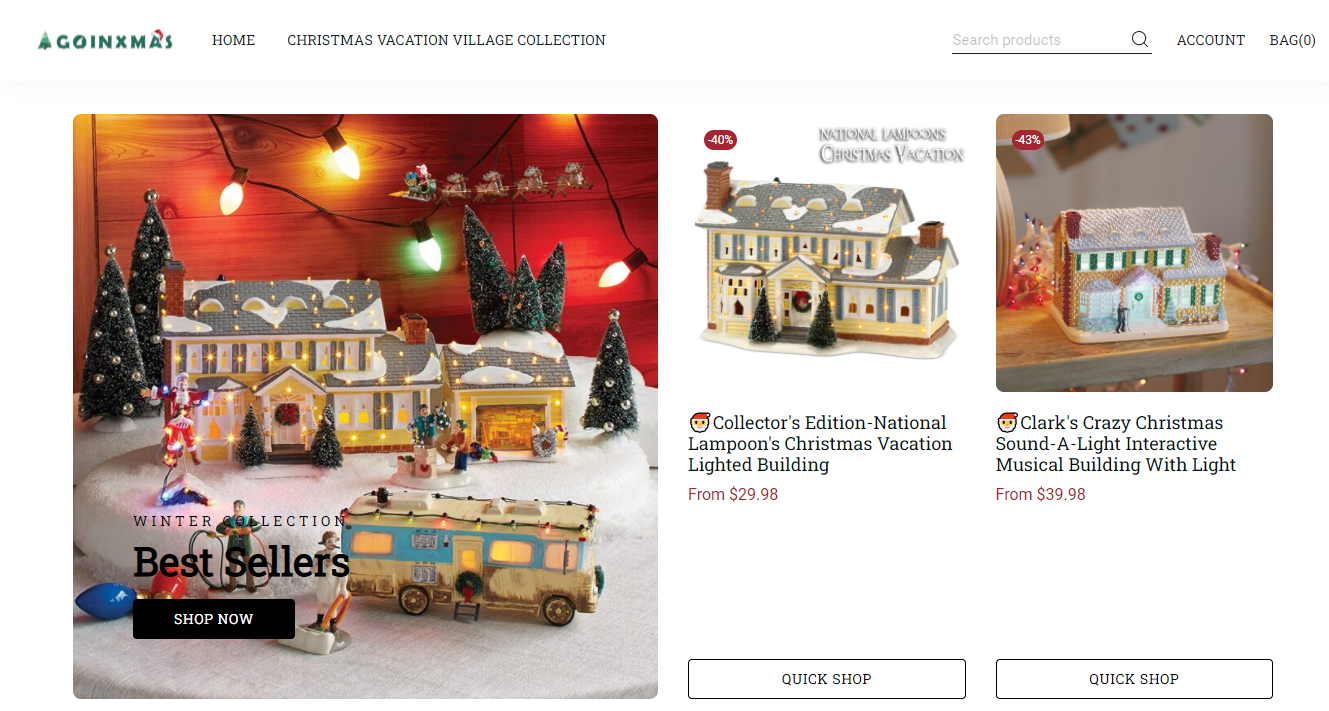Open Clark's Crazy Christmas musical building image
This screenshot has width=1329, height=711.
coord(1134,253)
